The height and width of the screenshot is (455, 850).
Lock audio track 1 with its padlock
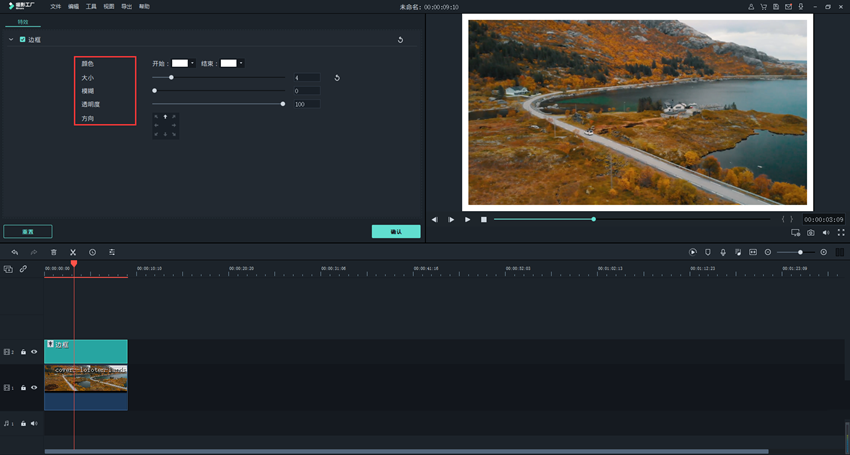(23, 424)
